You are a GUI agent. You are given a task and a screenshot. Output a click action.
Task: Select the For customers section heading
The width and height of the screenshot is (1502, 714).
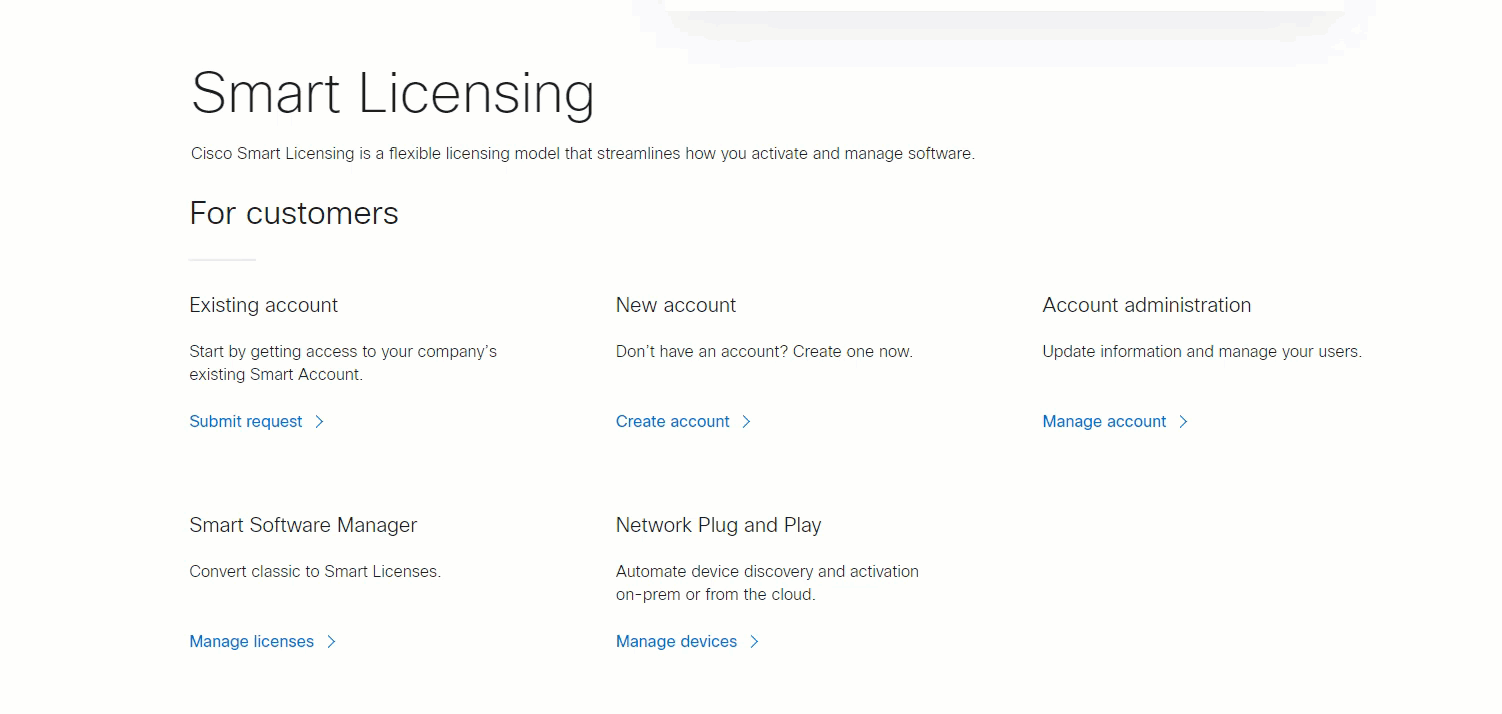click(x=294, y=213)
